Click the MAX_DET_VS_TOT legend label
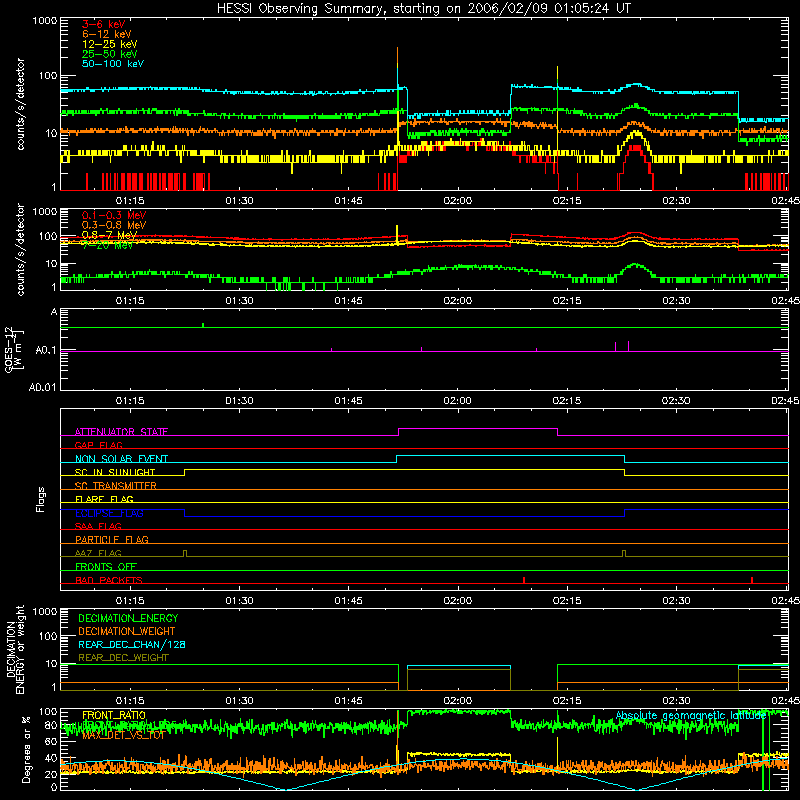 click(x=123, y=735)
